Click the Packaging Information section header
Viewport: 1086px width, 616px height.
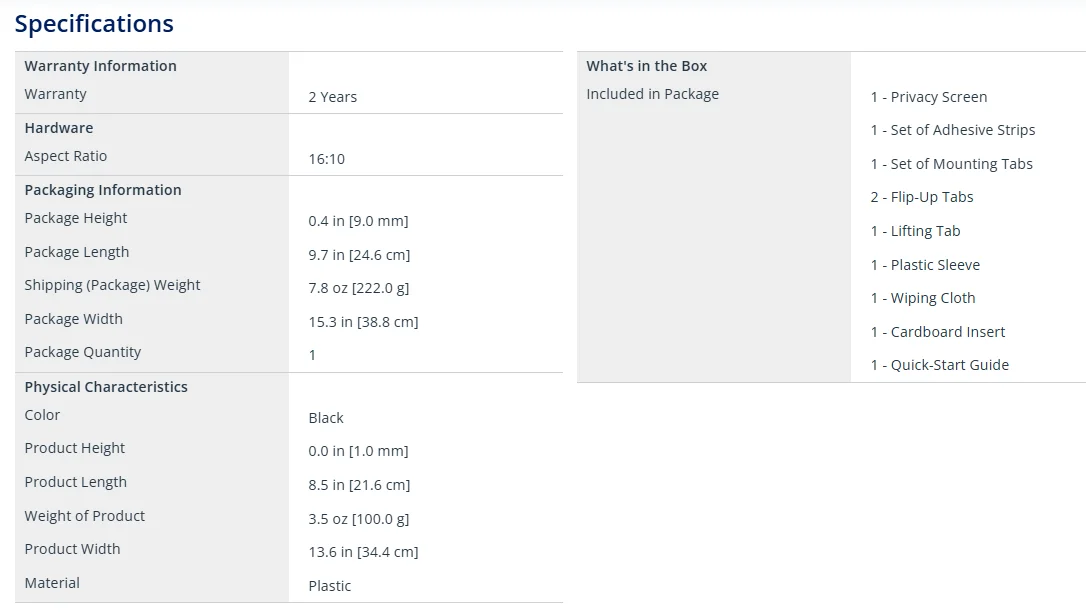click(x=103, y=190)
